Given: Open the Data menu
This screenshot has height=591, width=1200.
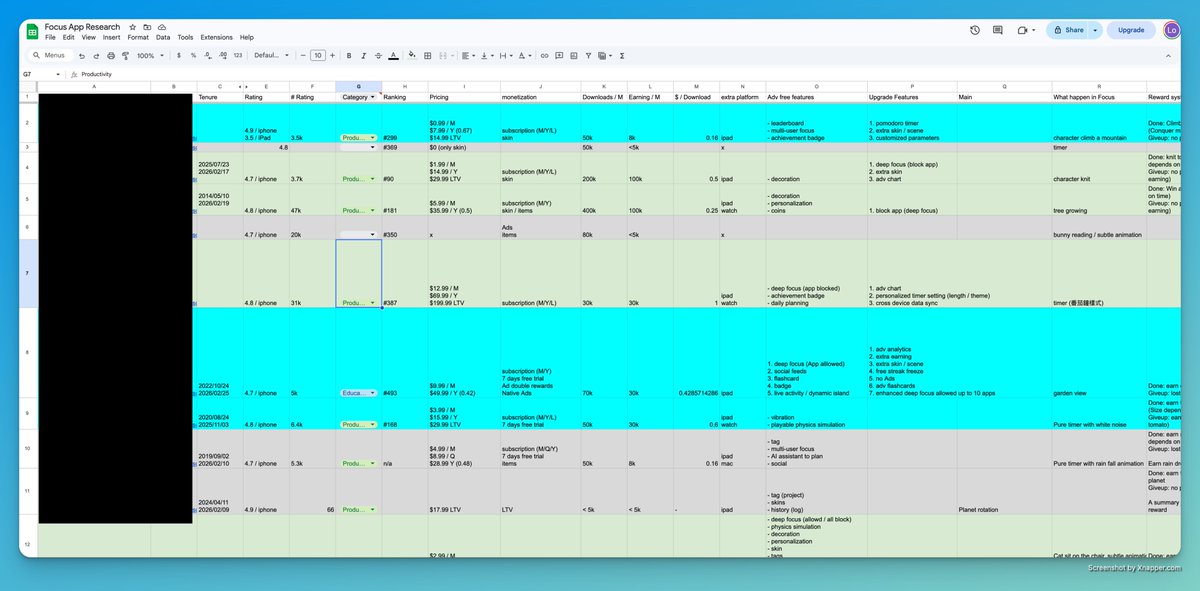Looking at the screenshot, I should [x=163, y=37].
